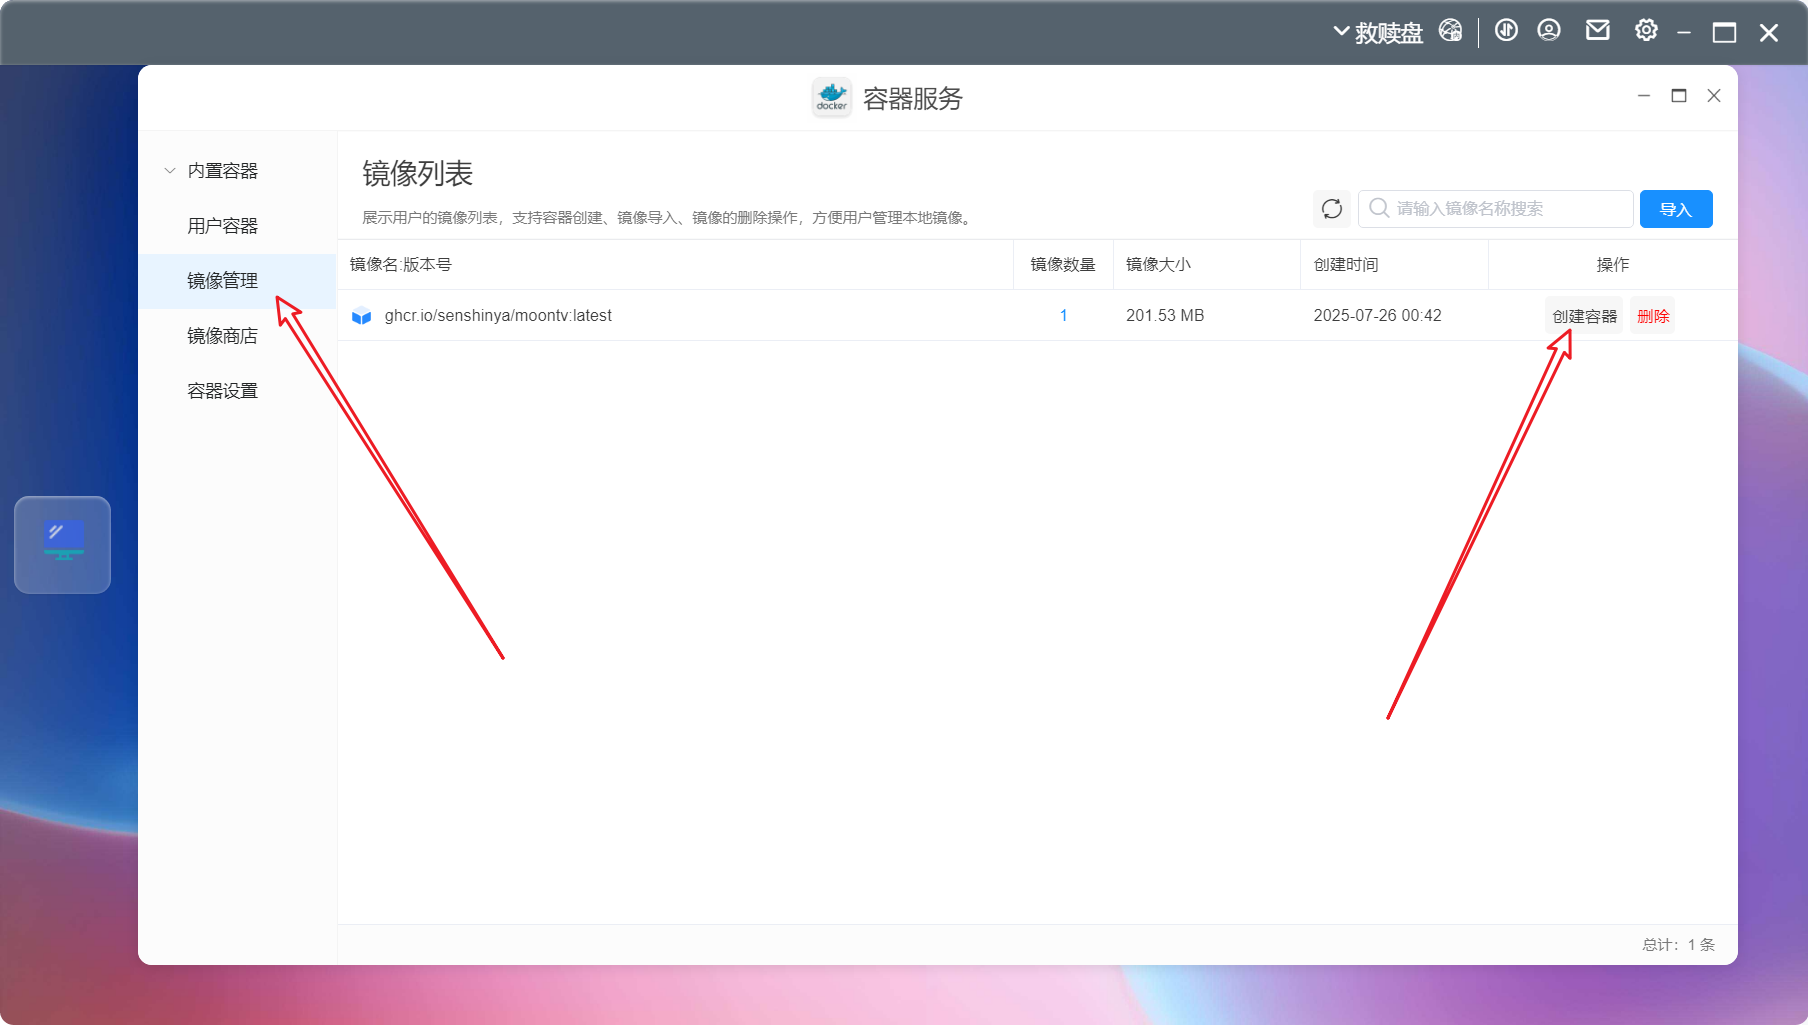
Task: Maximize the 容器服务 window
Action: [1679, 96]
